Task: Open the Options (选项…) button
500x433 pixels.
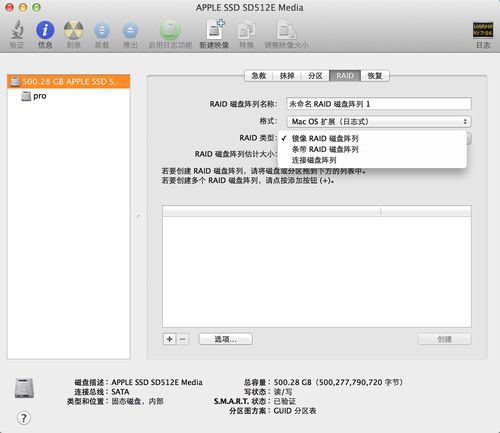Action: pos(226,339)
